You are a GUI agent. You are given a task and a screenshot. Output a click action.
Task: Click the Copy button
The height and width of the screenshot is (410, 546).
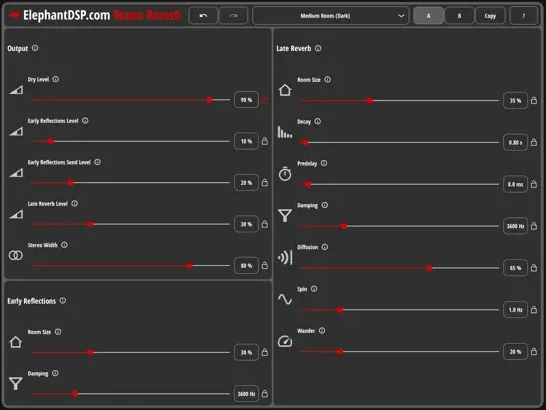(490, 16)
